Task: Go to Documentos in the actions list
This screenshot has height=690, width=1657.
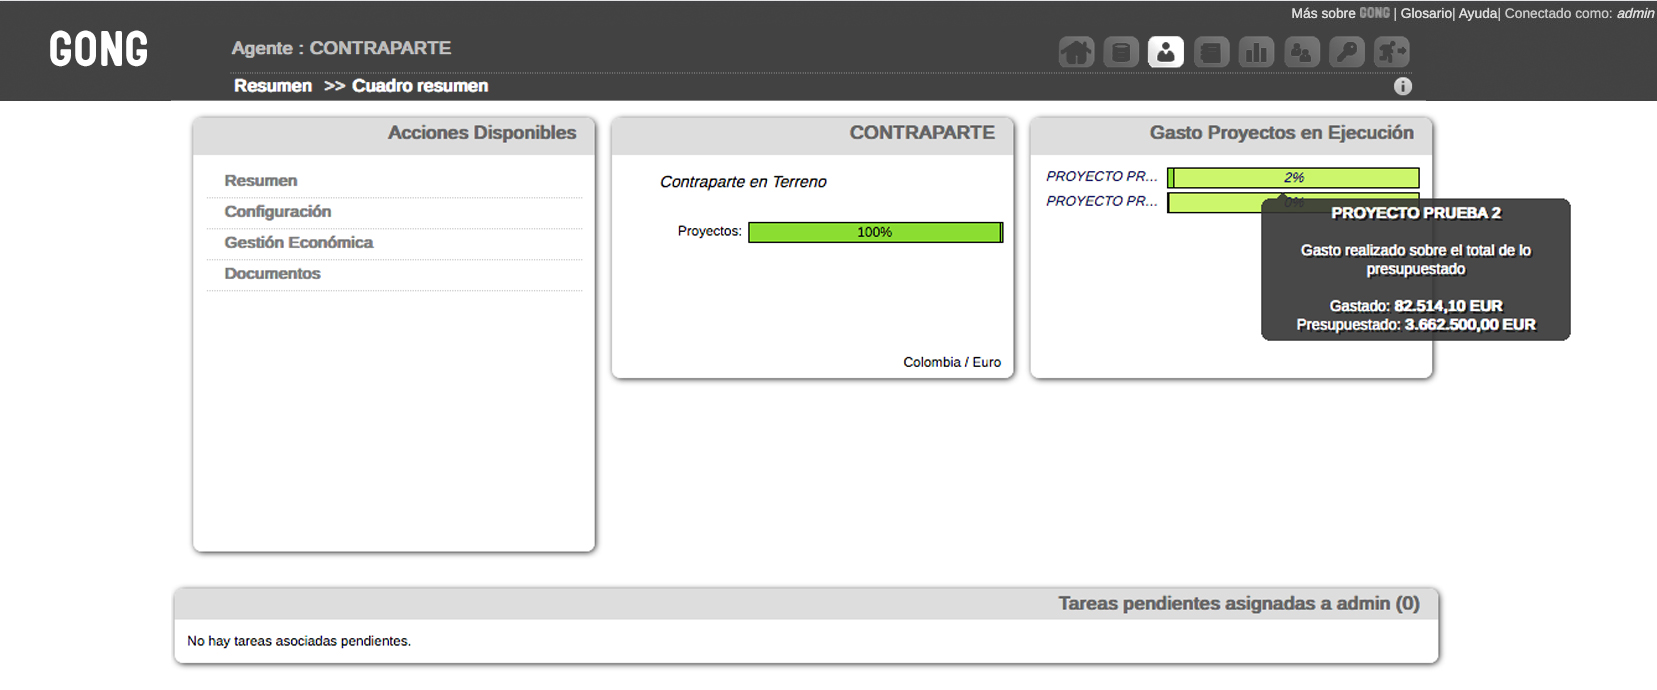Action: click(272, 274)
